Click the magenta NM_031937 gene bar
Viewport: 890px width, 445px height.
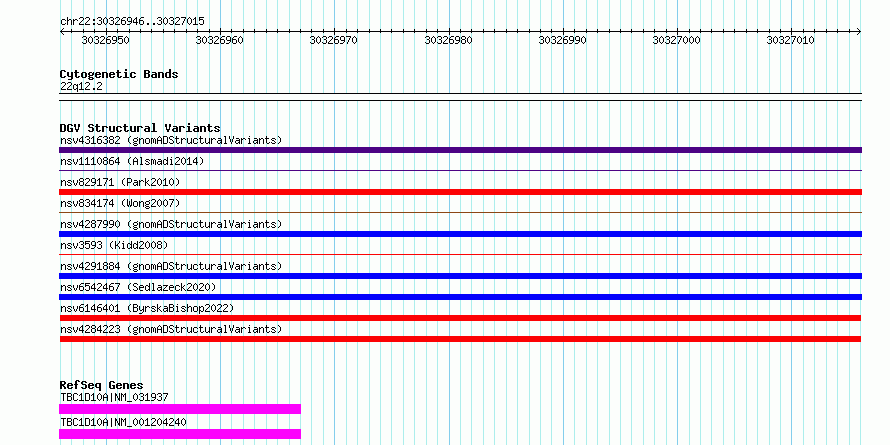pos(180,409)
